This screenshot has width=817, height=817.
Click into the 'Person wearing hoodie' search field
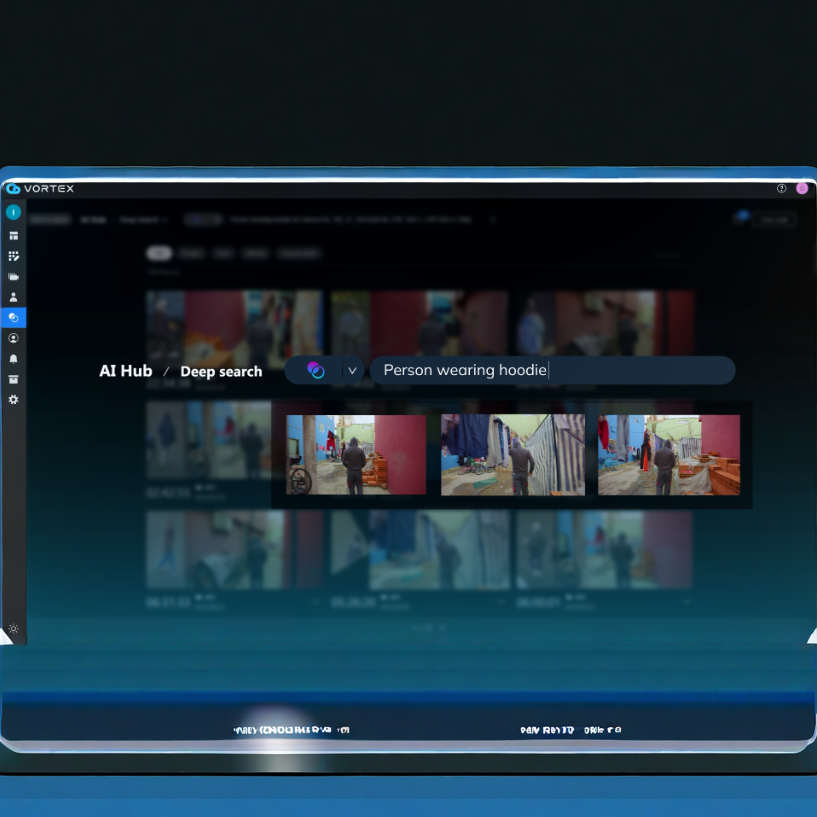[550, 371]
